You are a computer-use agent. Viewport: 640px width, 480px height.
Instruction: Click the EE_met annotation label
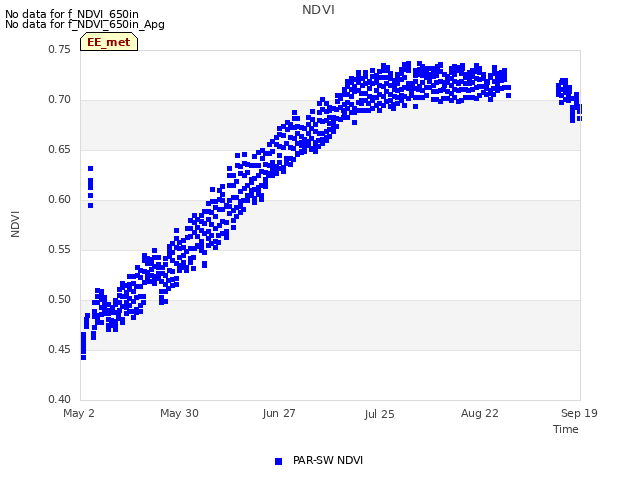(x=109, y=42)
